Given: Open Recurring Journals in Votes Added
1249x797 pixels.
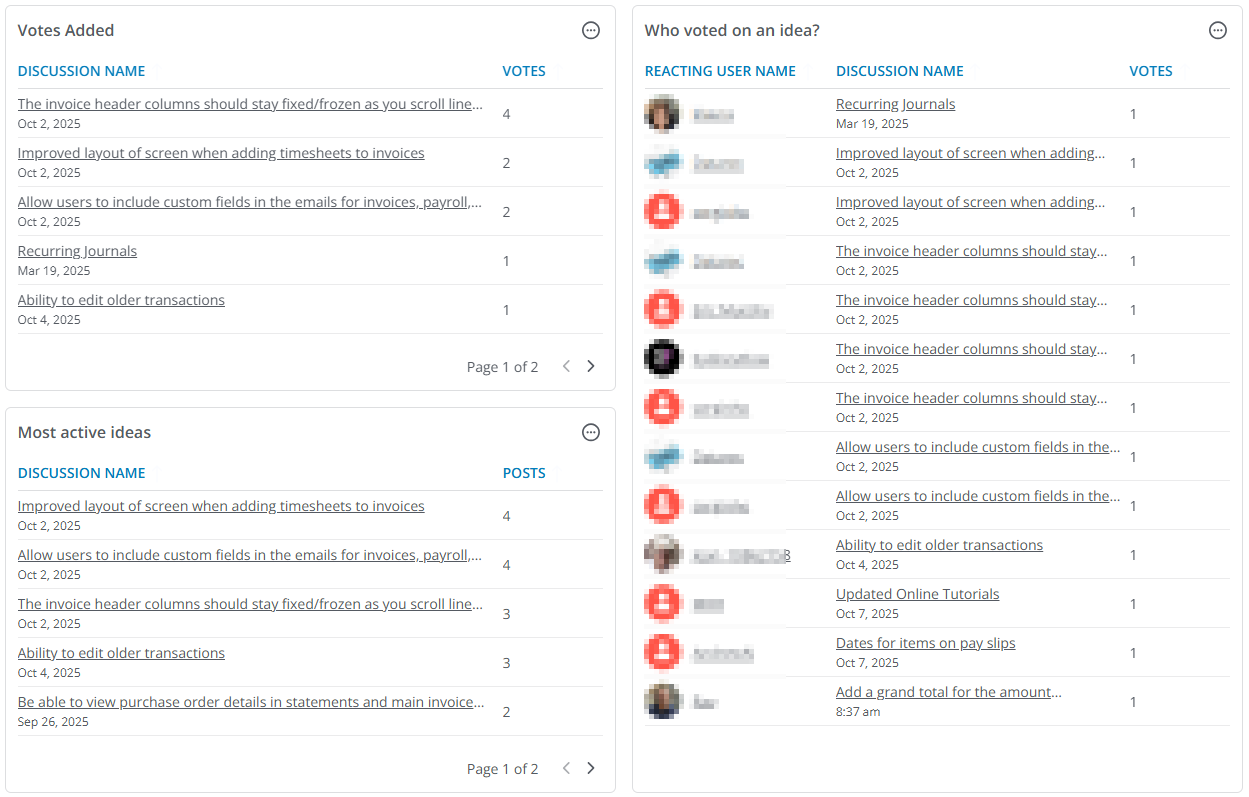Looking at the screenshot, I should [77, 251].
